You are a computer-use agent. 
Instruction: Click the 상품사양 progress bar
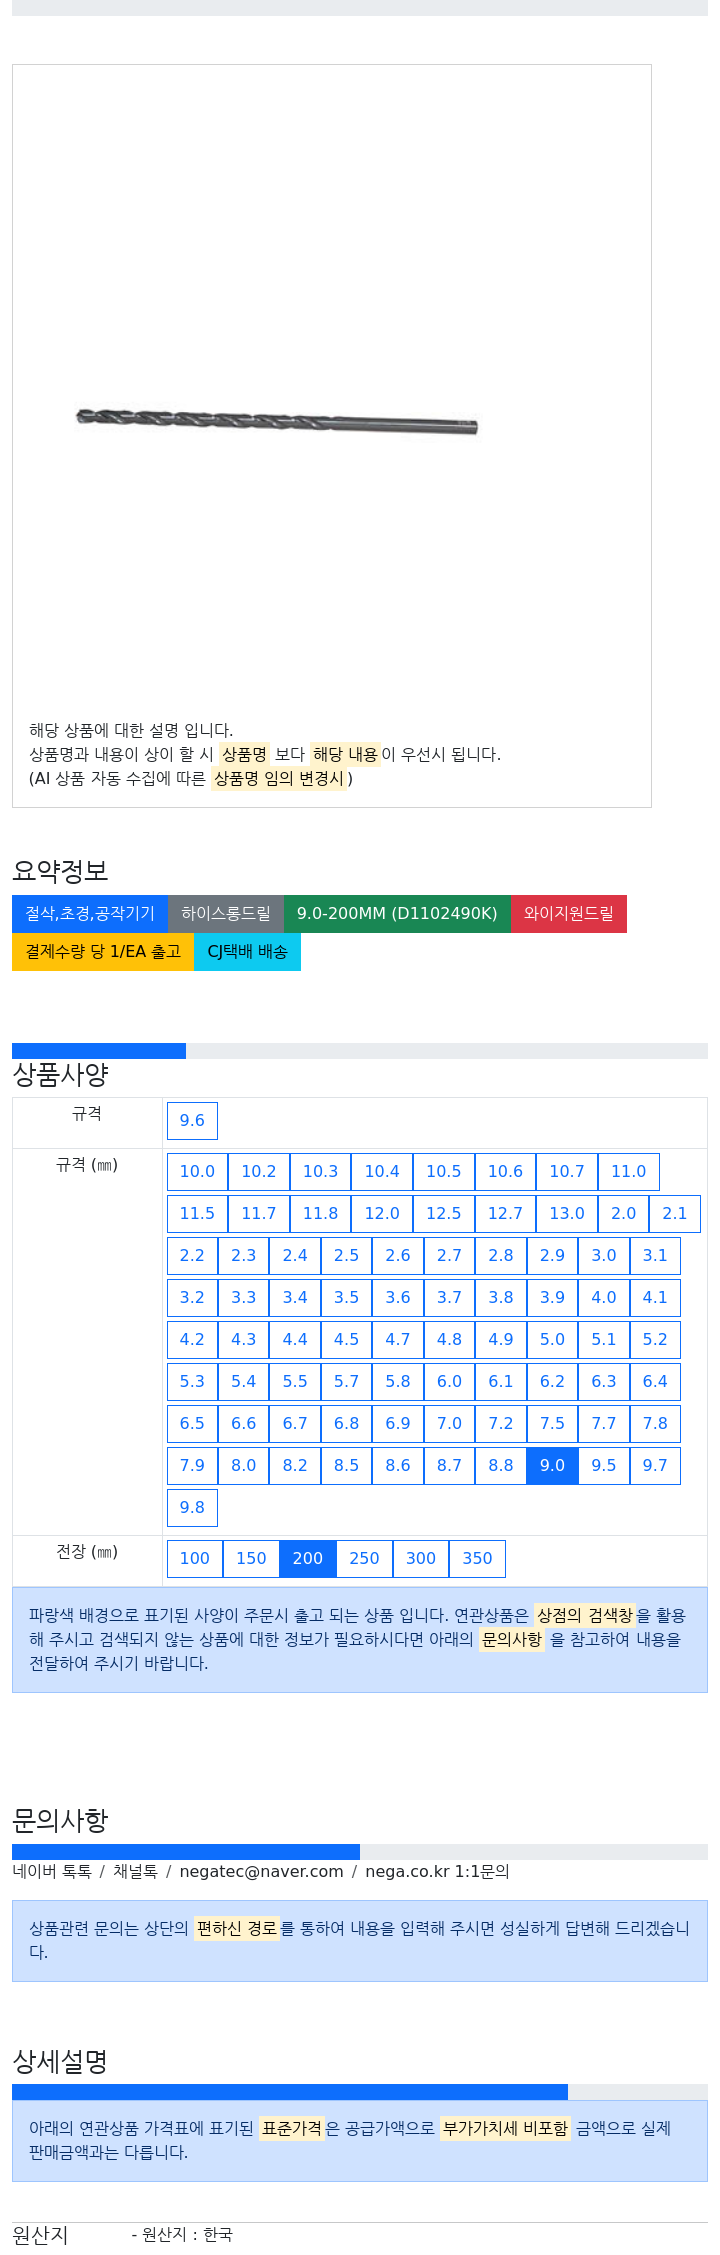coord(360,1051)
